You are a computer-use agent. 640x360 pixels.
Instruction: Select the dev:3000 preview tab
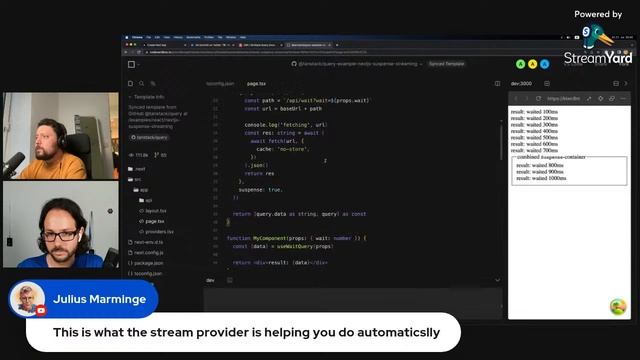click(521, 84)
